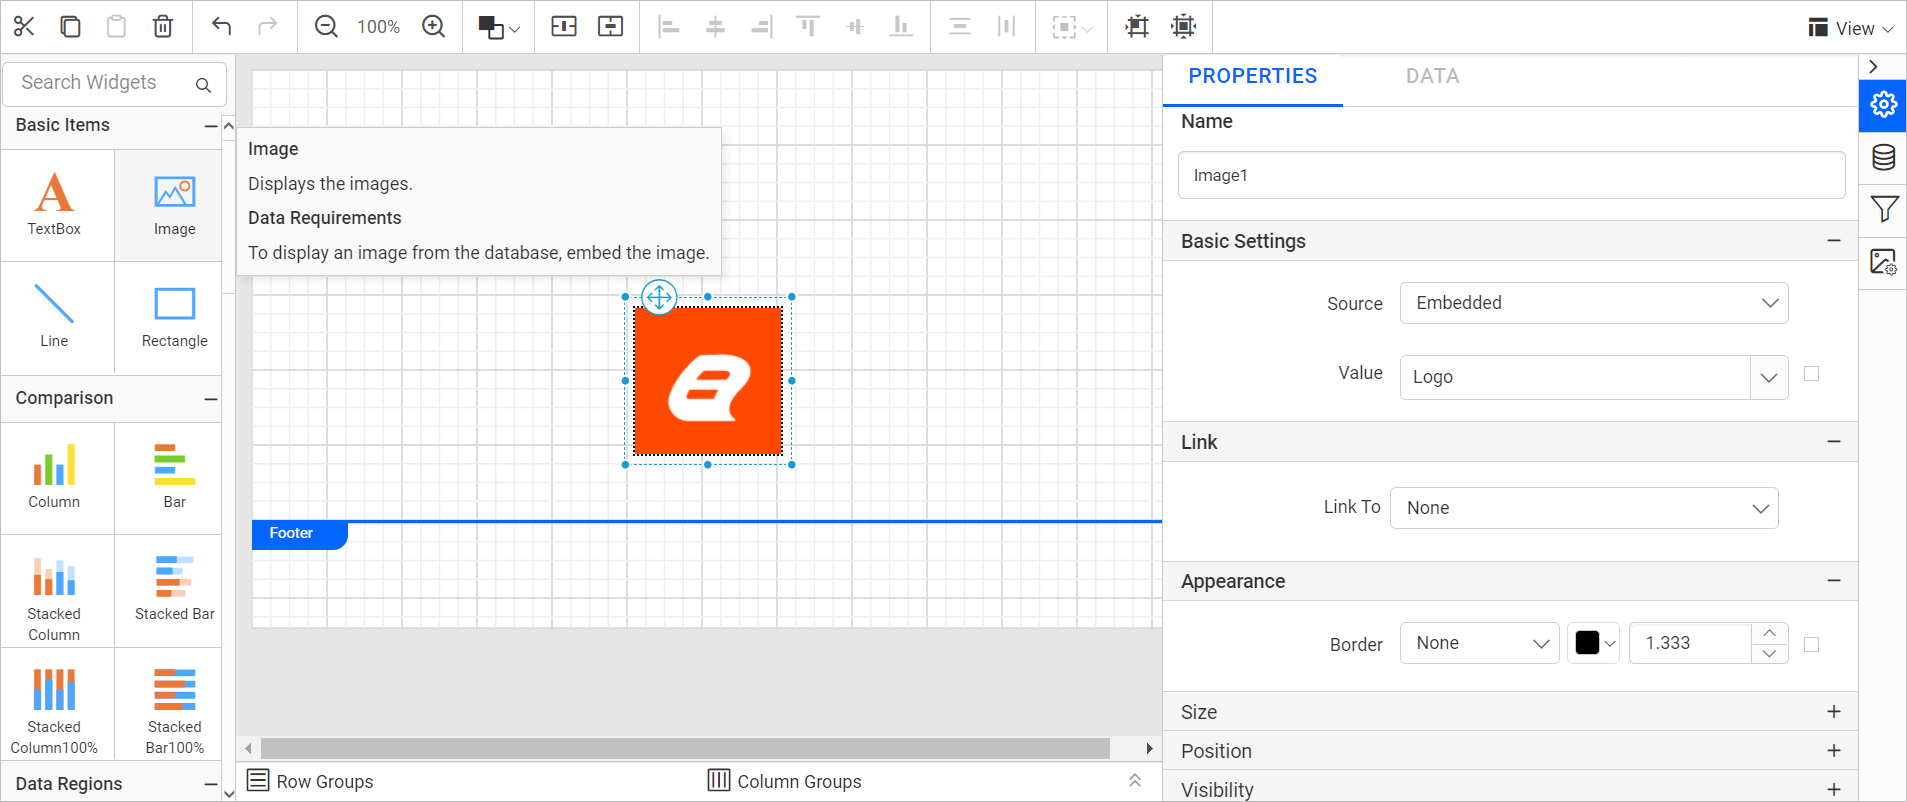Undo the last action
The image size is (1907, 802).
[x=221, y=26]
